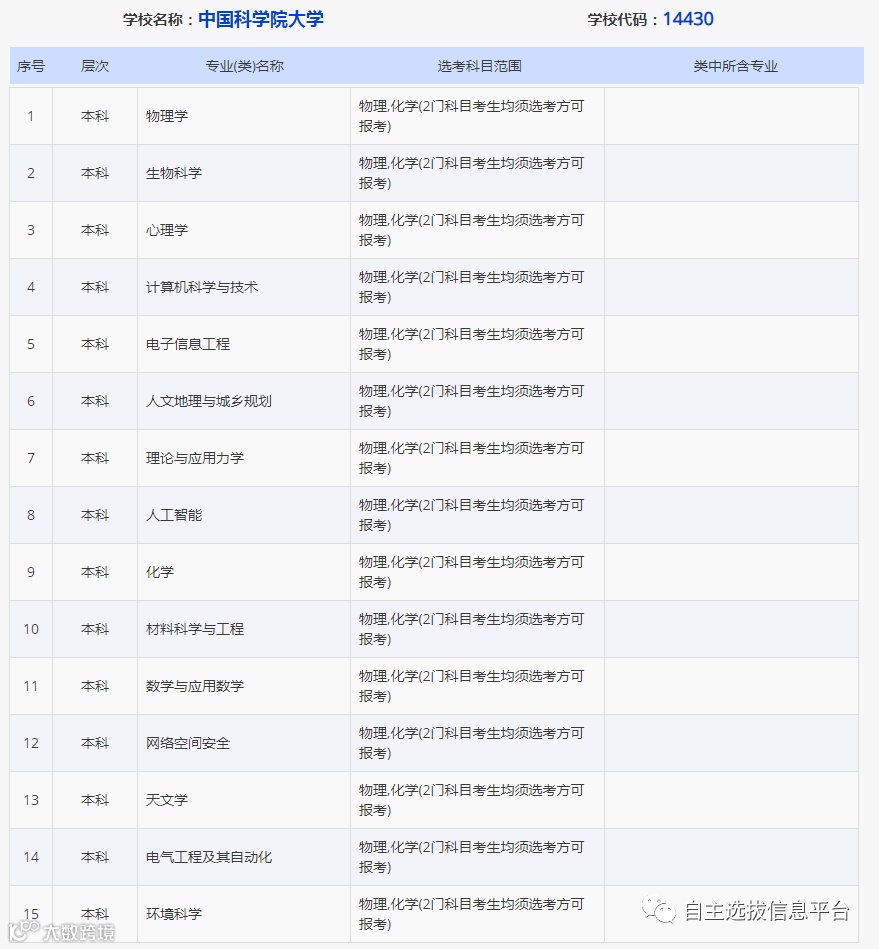879x949 pixels.
Task: Click row number 13 in 序号 column
Action: (31, 800)
